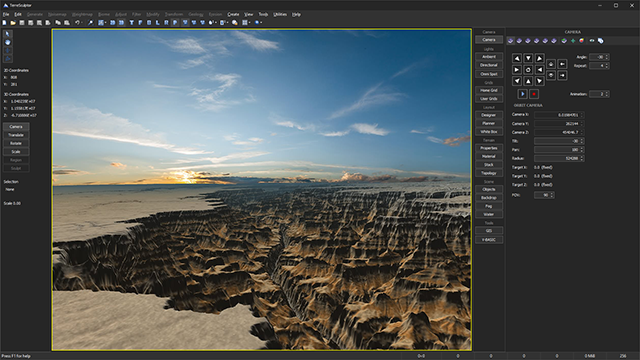
Task: Click the 3D terrain viewport
Action: (262, 190)
